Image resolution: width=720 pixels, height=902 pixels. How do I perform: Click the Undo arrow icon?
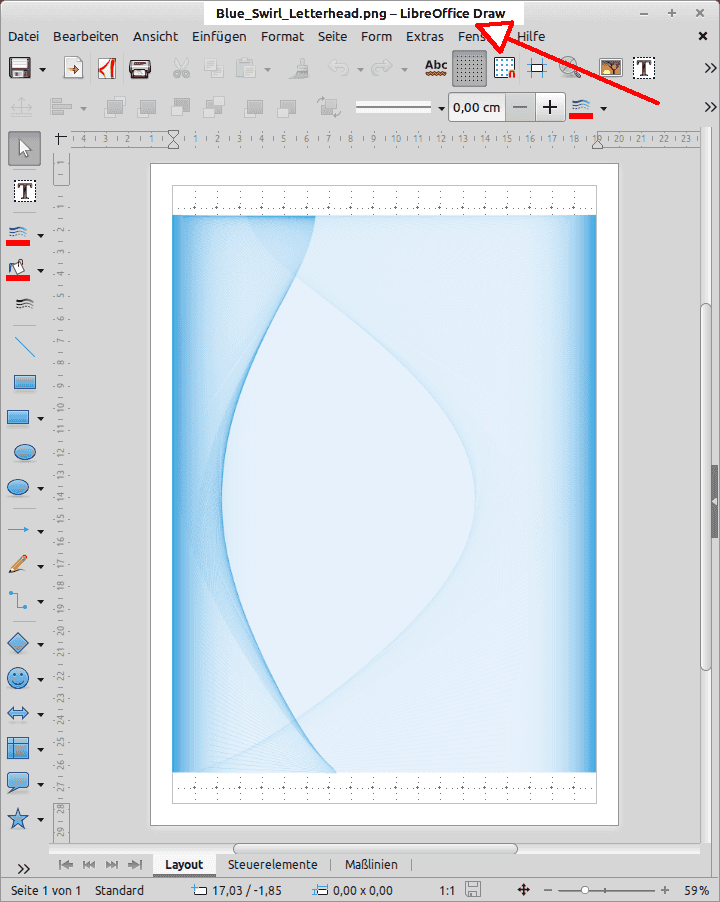click(338, 68)
